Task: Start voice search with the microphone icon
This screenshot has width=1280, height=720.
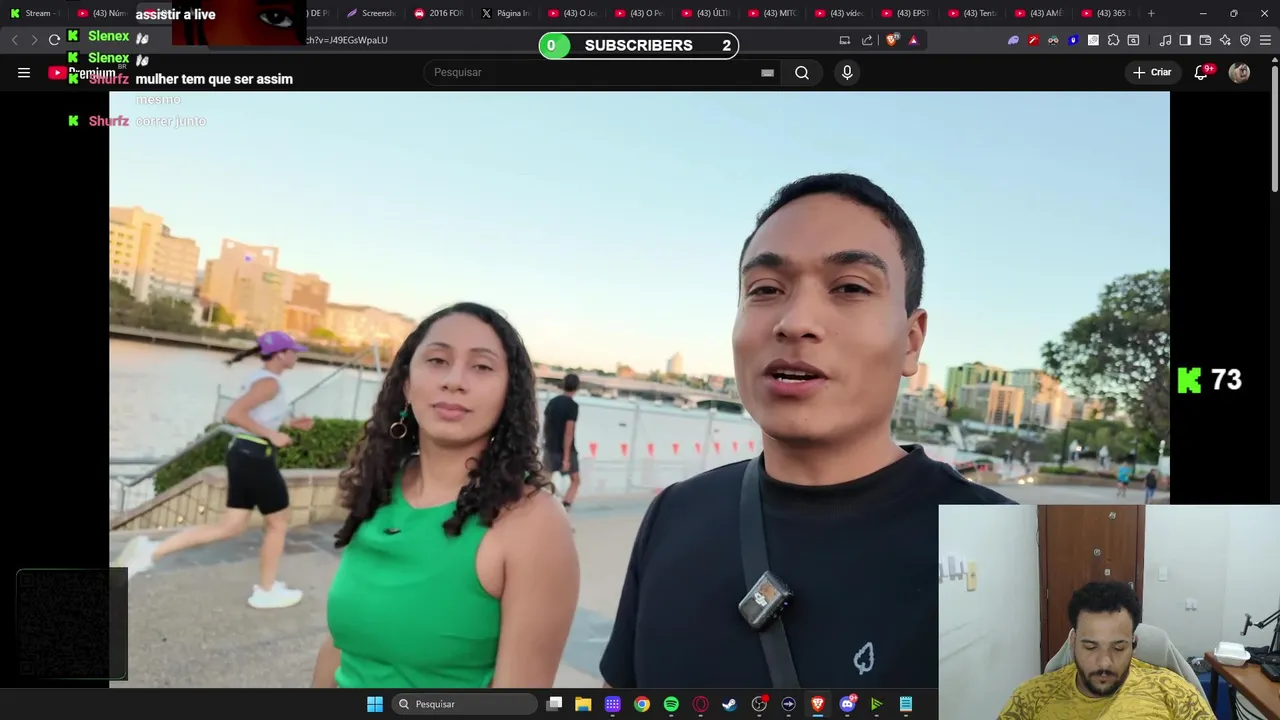Action: point(847,72)
